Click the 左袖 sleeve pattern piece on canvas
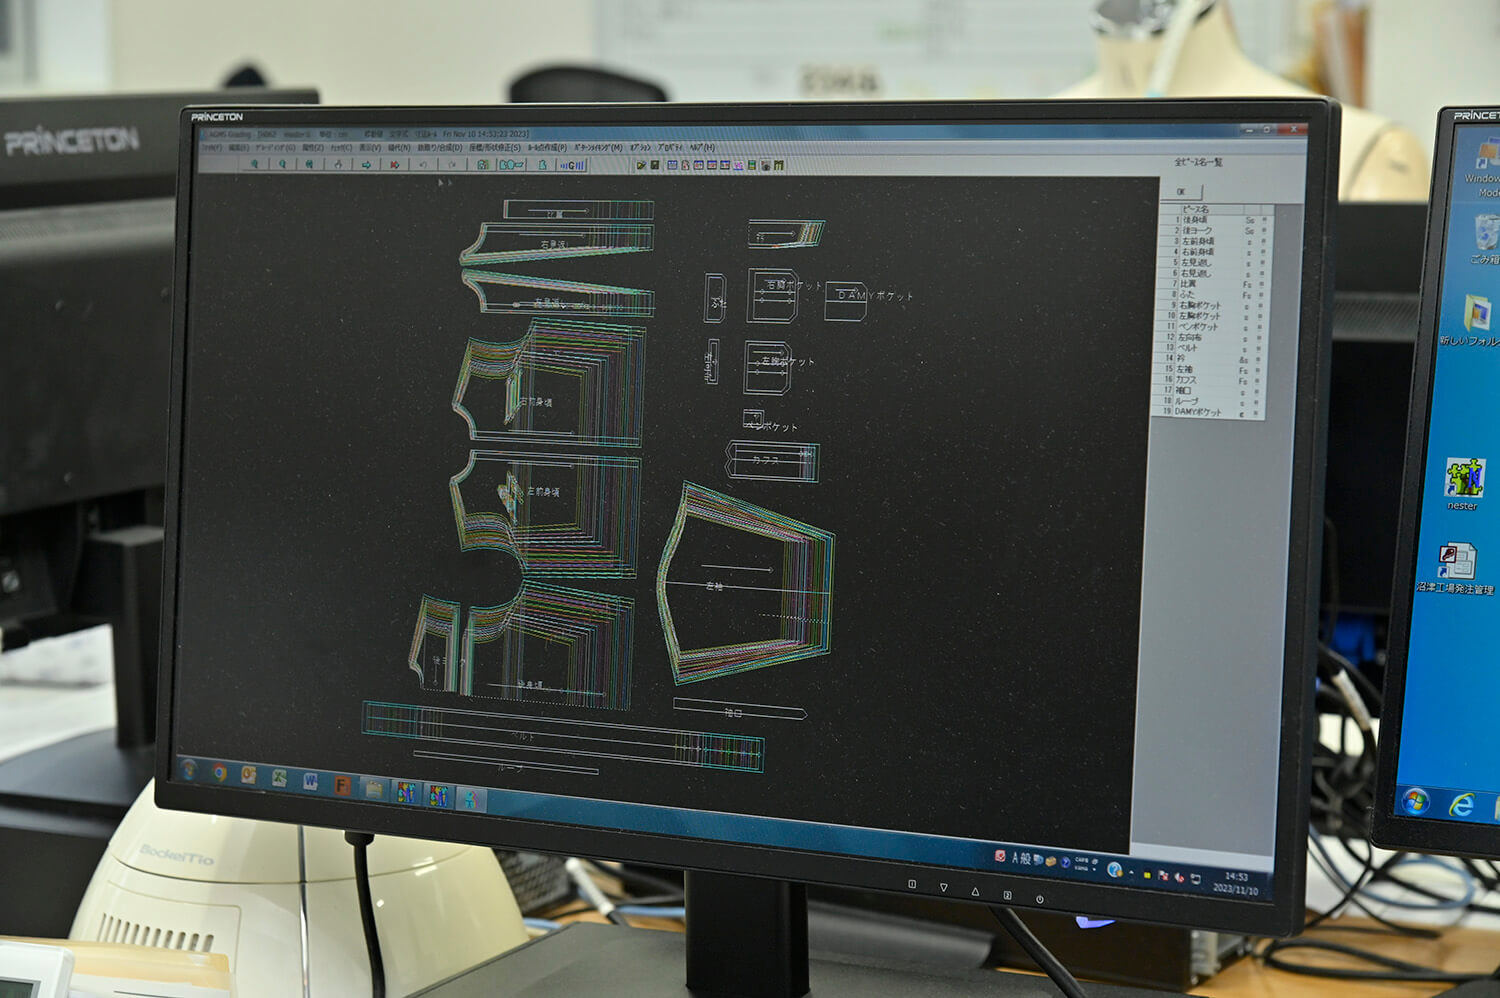1500x998 pixels. coord(745,585)
